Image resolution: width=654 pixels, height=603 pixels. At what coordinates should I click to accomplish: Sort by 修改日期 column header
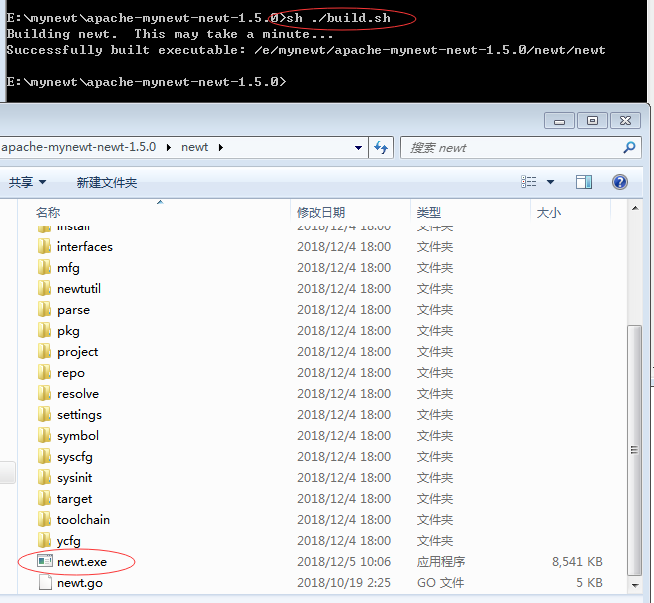(x=321, y=212)
